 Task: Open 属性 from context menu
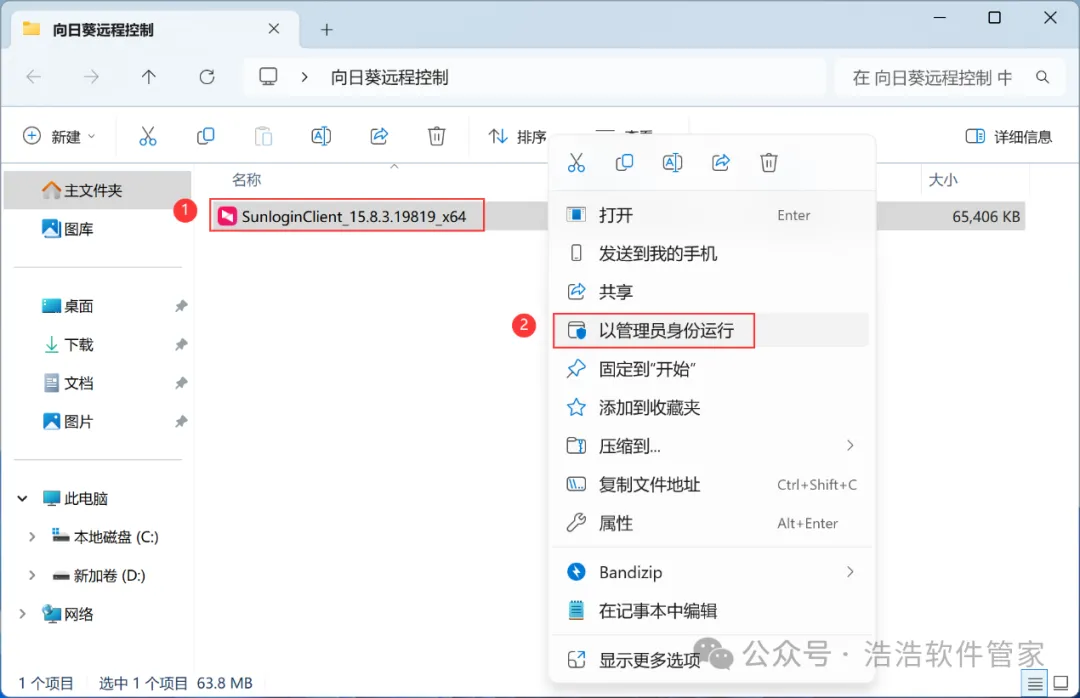click(x=712, y=523)
